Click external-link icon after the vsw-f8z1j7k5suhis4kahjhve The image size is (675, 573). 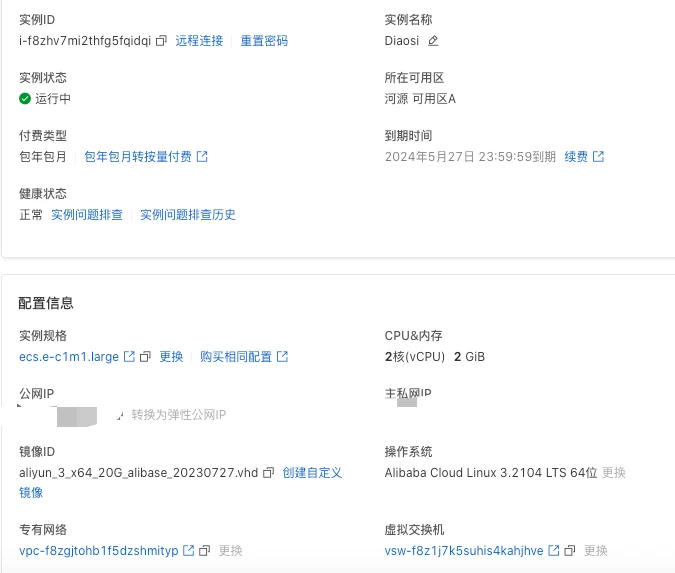pyautogui.click(x=554, y=551)
